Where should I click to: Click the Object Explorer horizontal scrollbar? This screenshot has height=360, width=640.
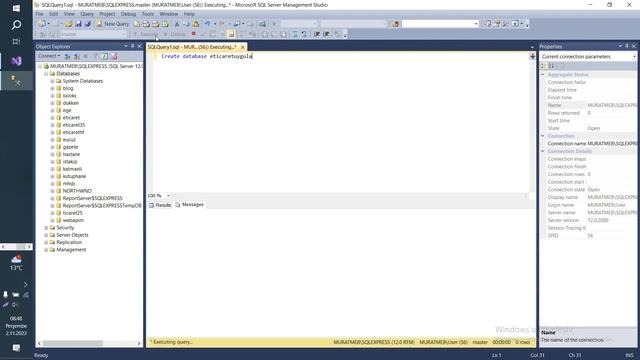pyautogui.click(x=89, y=343)
